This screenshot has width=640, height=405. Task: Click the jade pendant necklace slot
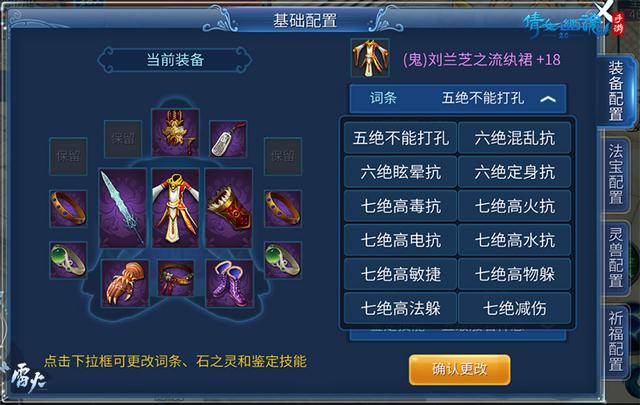coord(228,139)
